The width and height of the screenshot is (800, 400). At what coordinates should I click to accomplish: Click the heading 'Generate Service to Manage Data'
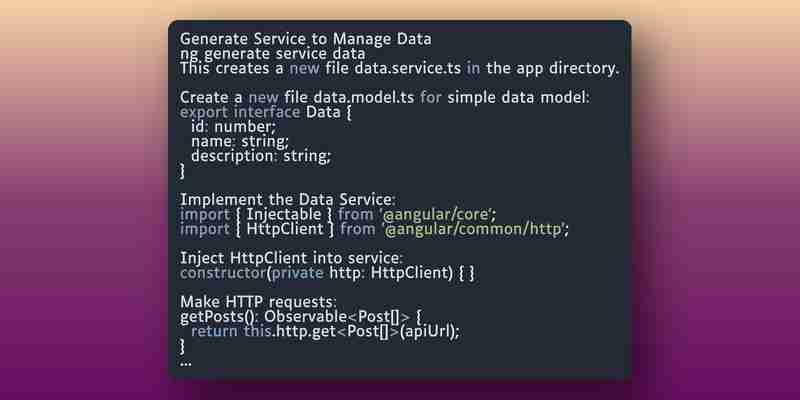coord(306,39)
